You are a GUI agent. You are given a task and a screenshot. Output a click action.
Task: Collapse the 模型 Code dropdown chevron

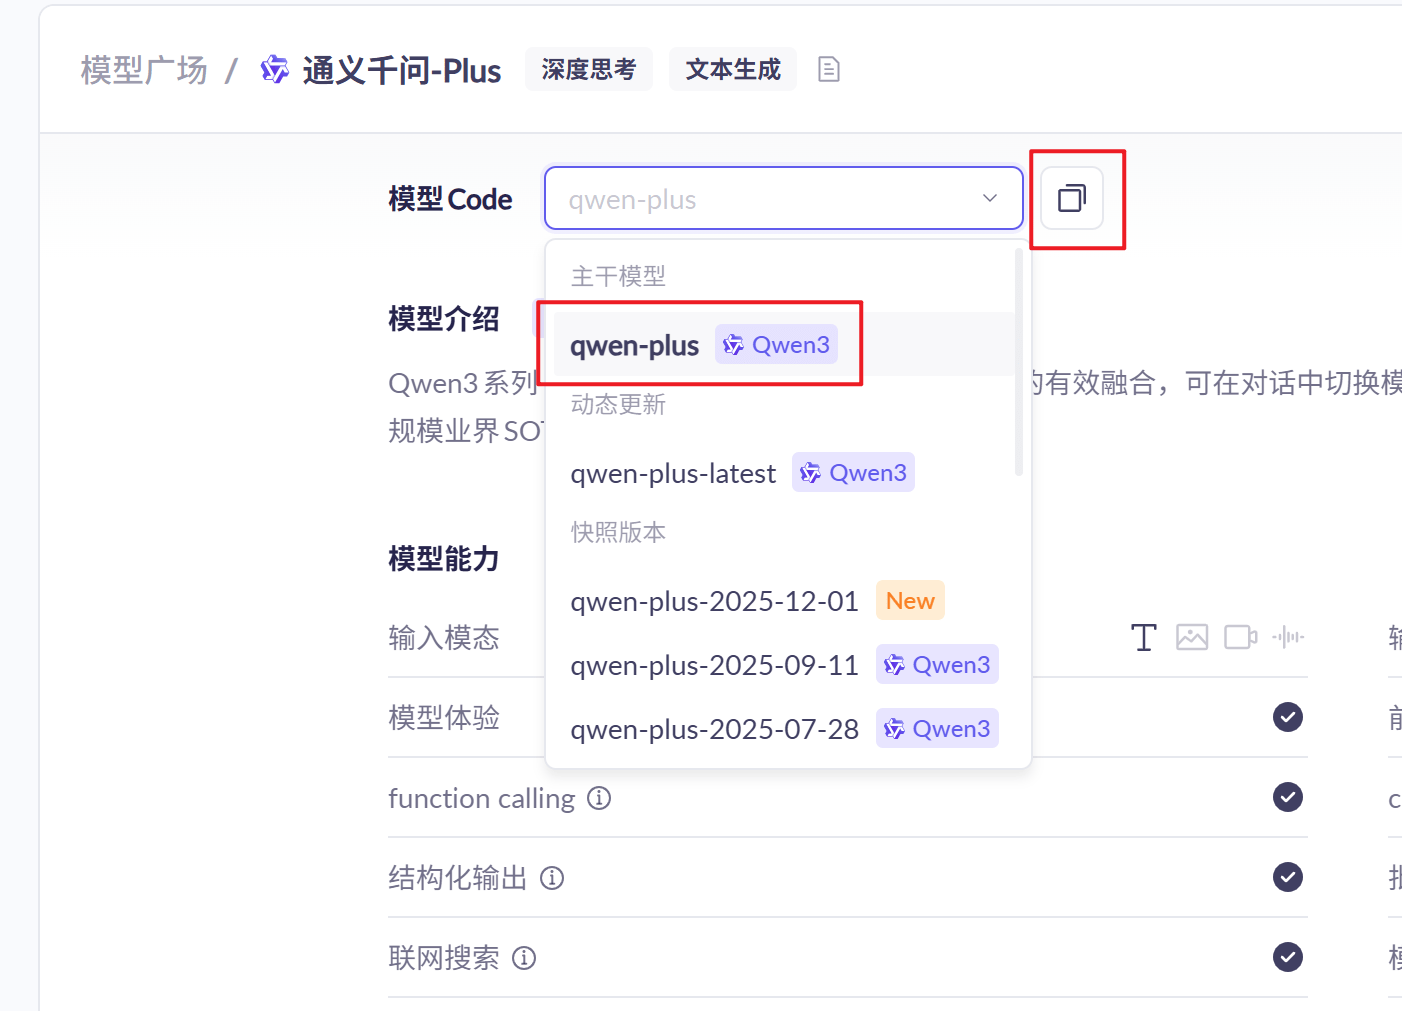tap(989, 198)
